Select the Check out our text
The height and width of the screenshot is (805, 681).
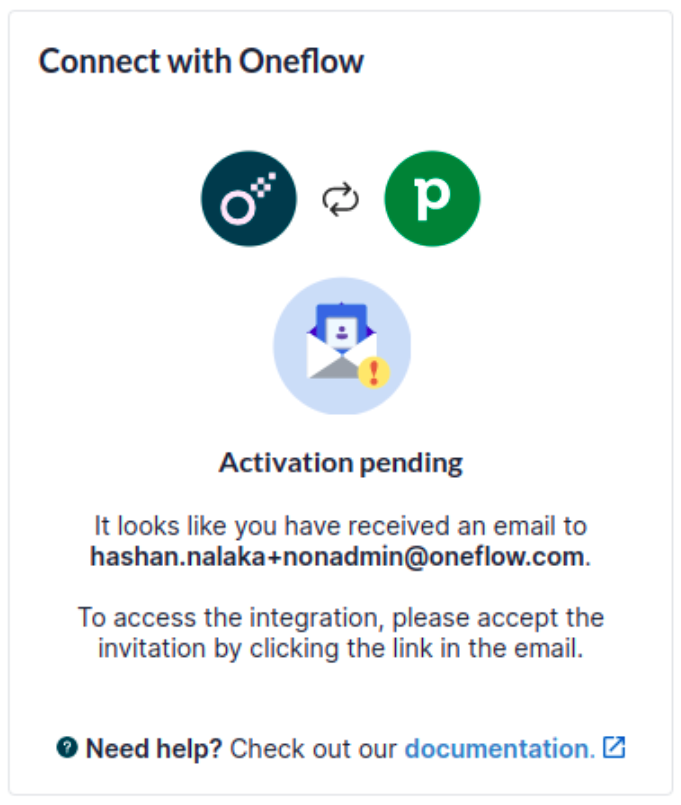click(313, 747)
